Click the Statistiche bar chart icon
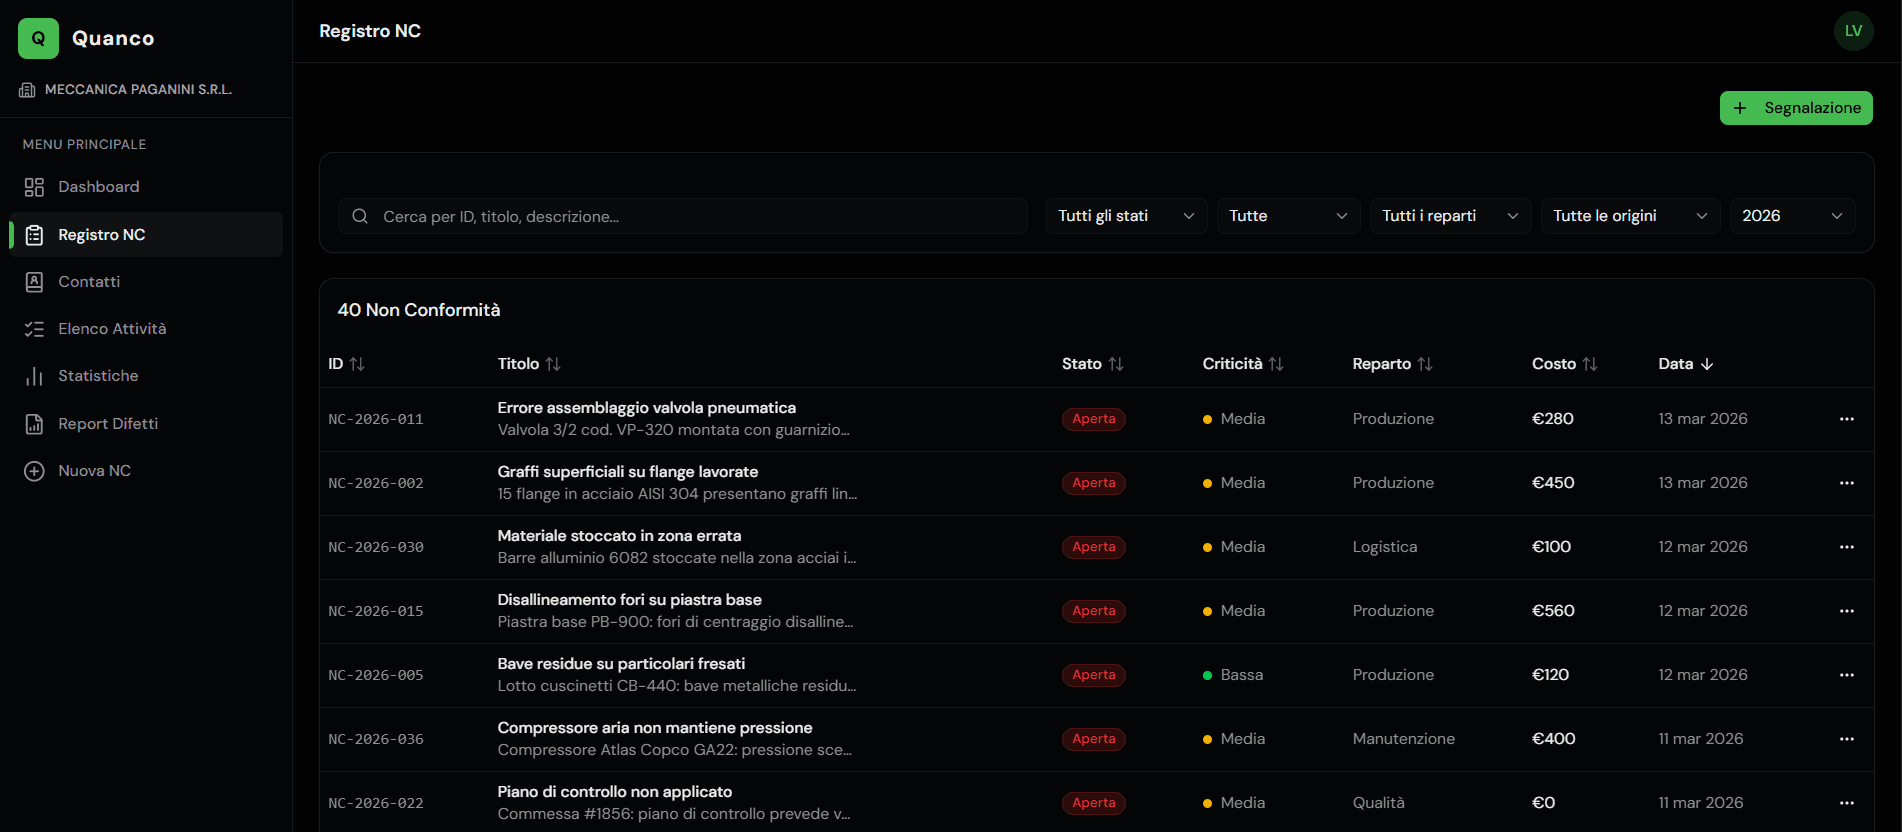 34,376
